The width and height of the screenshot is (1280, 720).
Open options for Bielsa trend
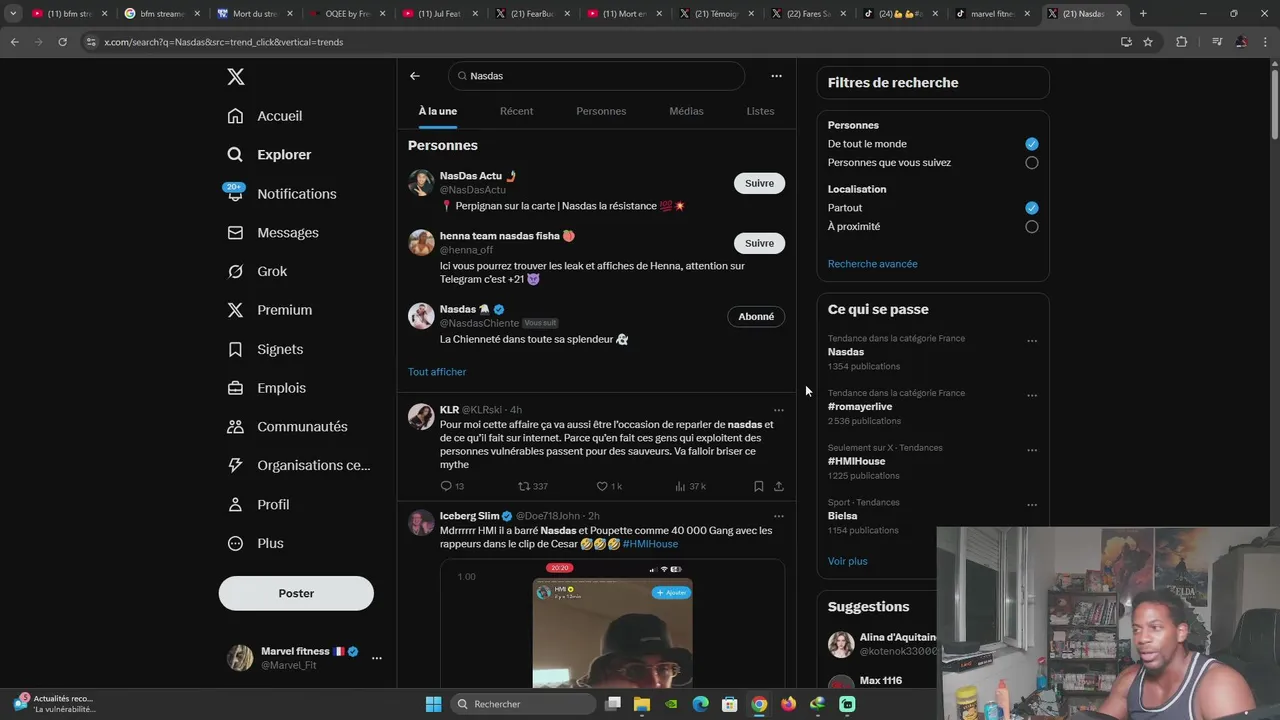pos(1032,506)
